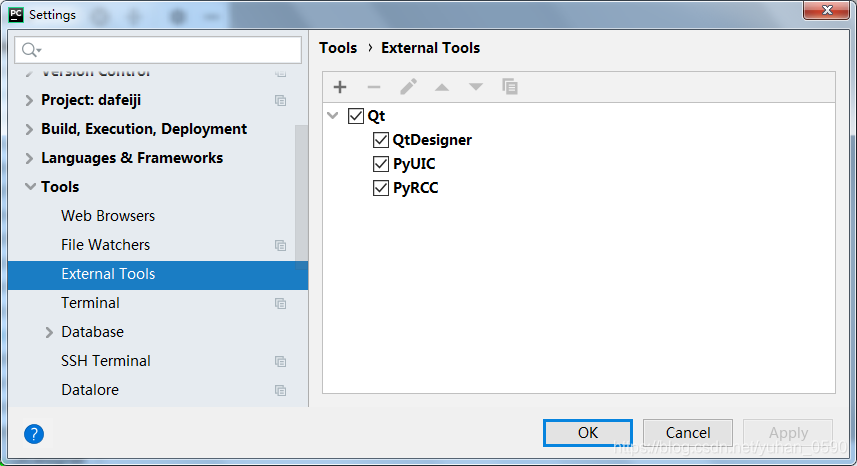Collapse the Qt group in tools list

332,115
